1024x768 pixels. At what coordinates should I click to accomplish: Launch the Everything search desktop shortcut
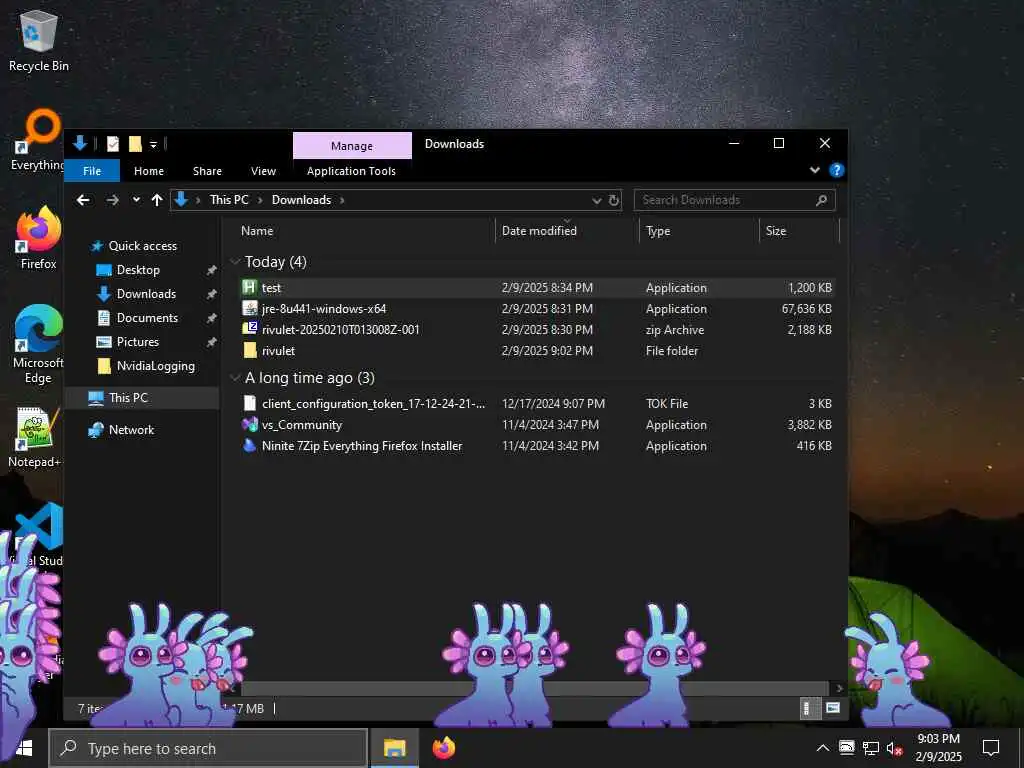37,140
